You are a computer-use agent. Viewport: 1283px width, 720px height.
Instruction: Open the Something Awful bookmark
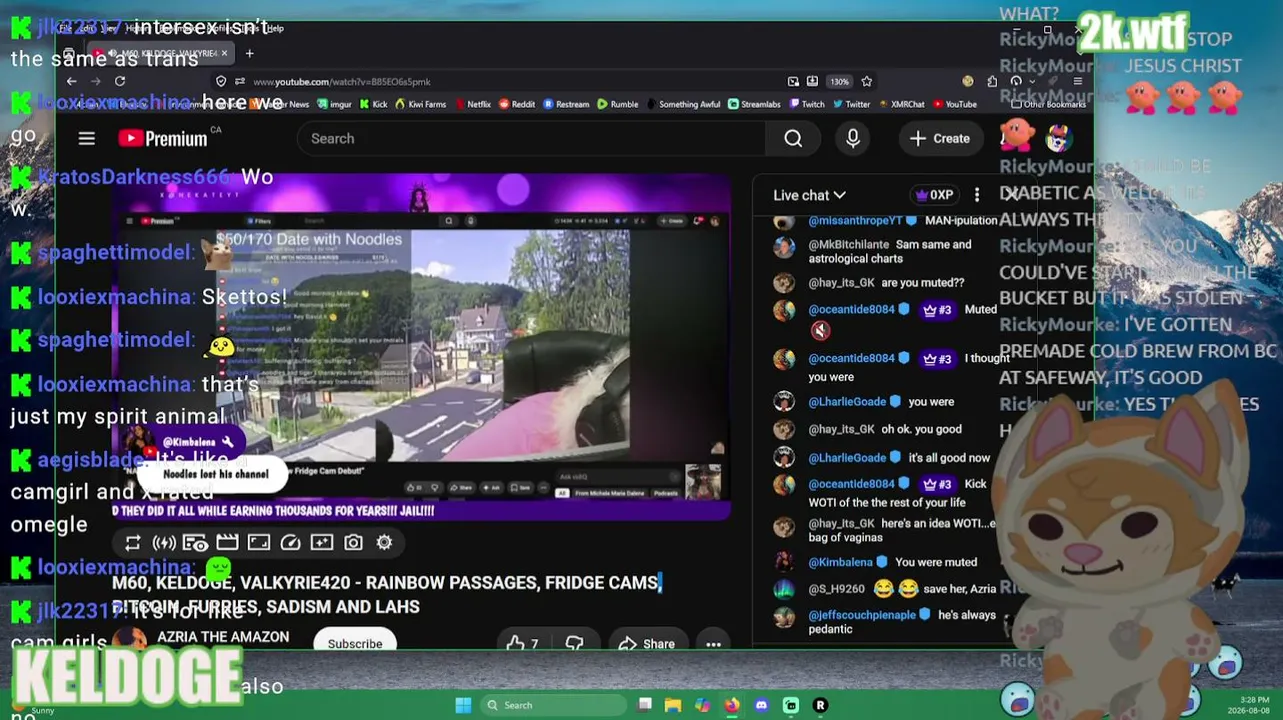point(683,104)
